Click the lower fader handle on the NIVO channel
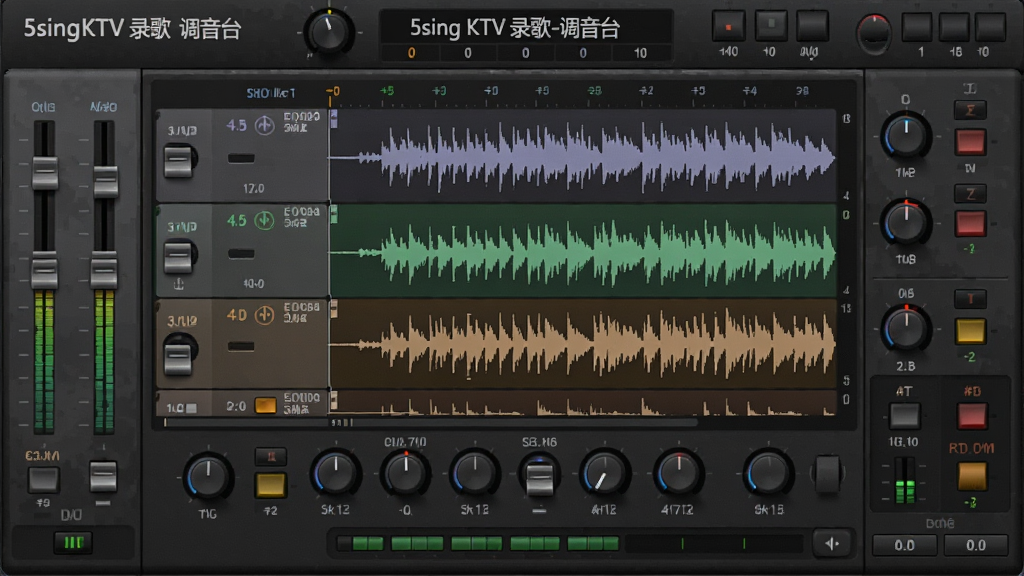 [x=104, y=271]
